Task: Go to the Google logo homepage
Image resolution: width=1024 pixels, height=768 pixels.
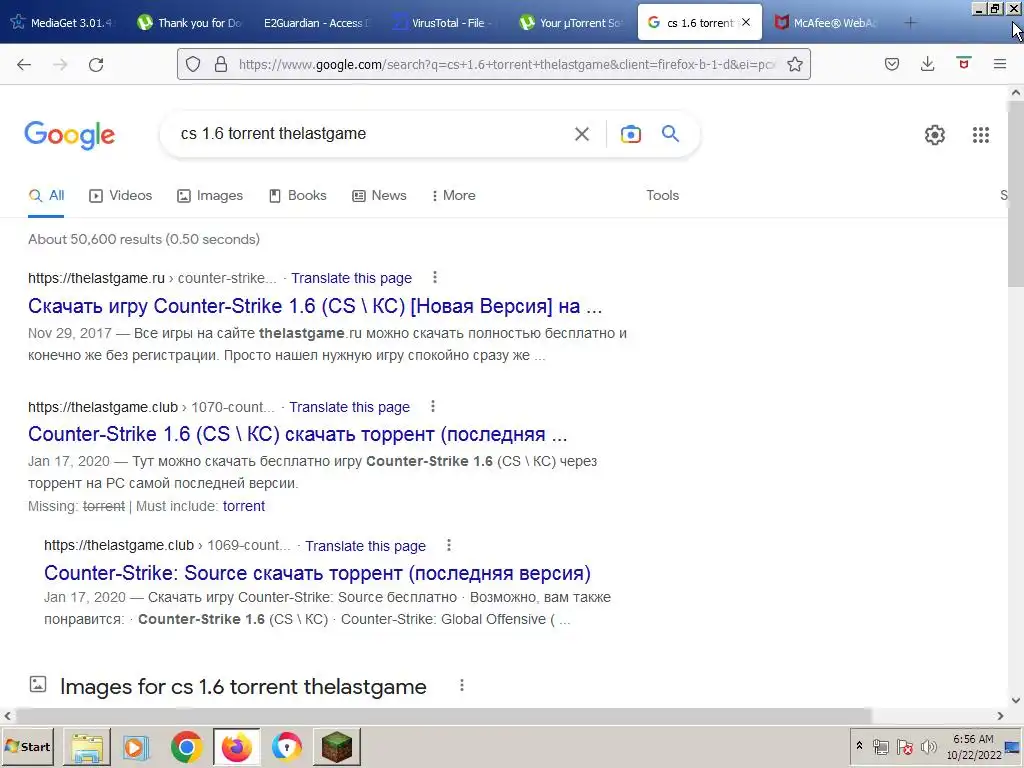Action: (70, 135)
